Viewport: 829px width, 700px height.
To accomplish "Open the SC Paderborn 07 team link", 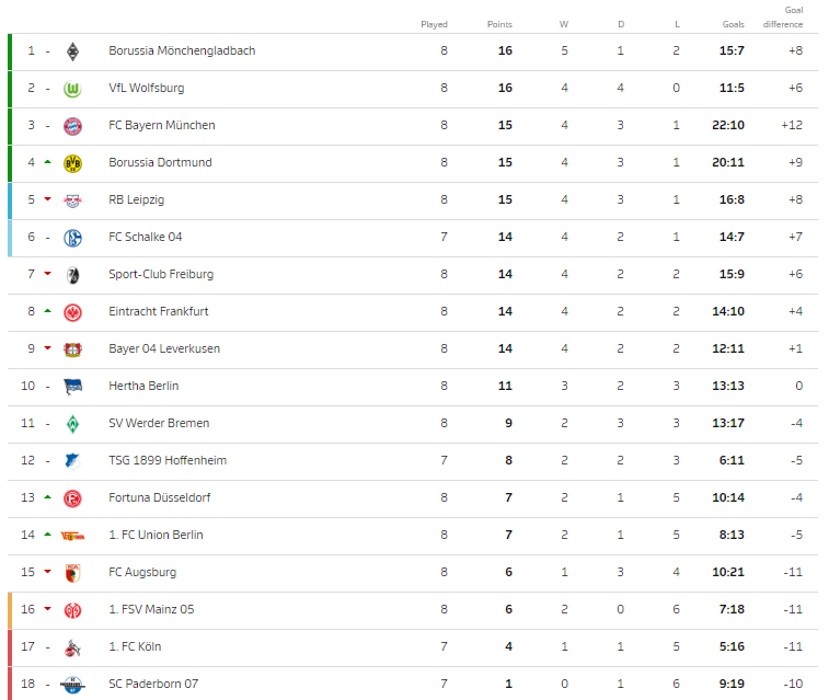I will click(153, 684).
